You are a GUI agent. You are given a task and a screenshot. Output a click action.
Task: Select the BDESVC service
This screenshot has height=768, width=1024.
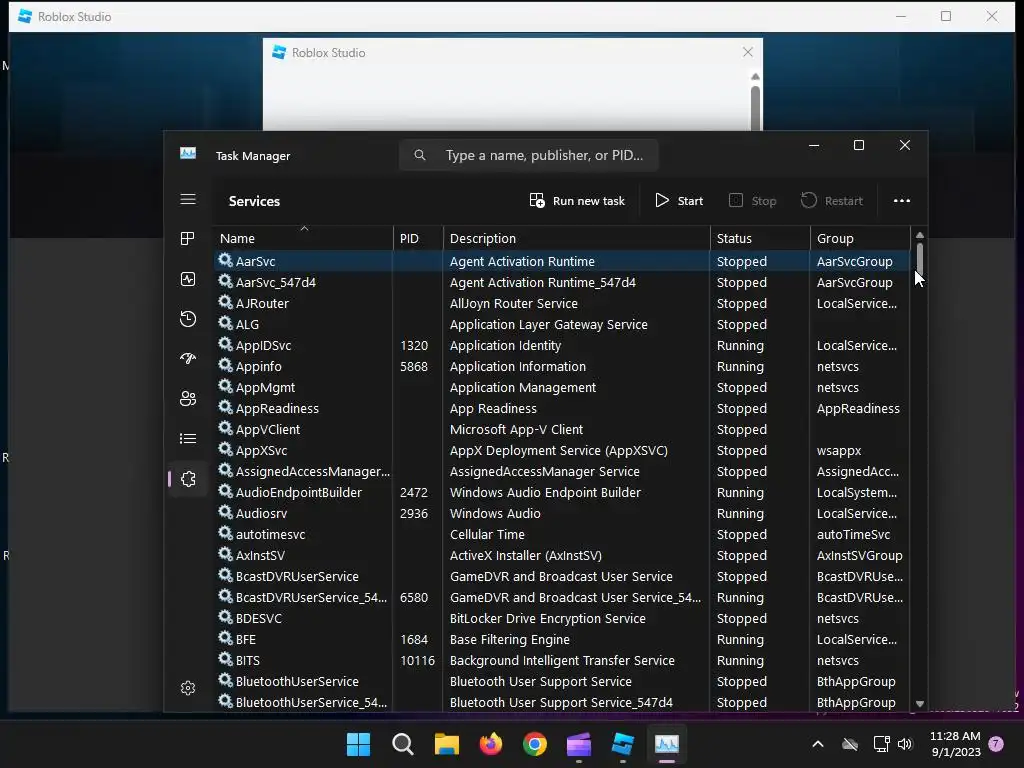562,618
